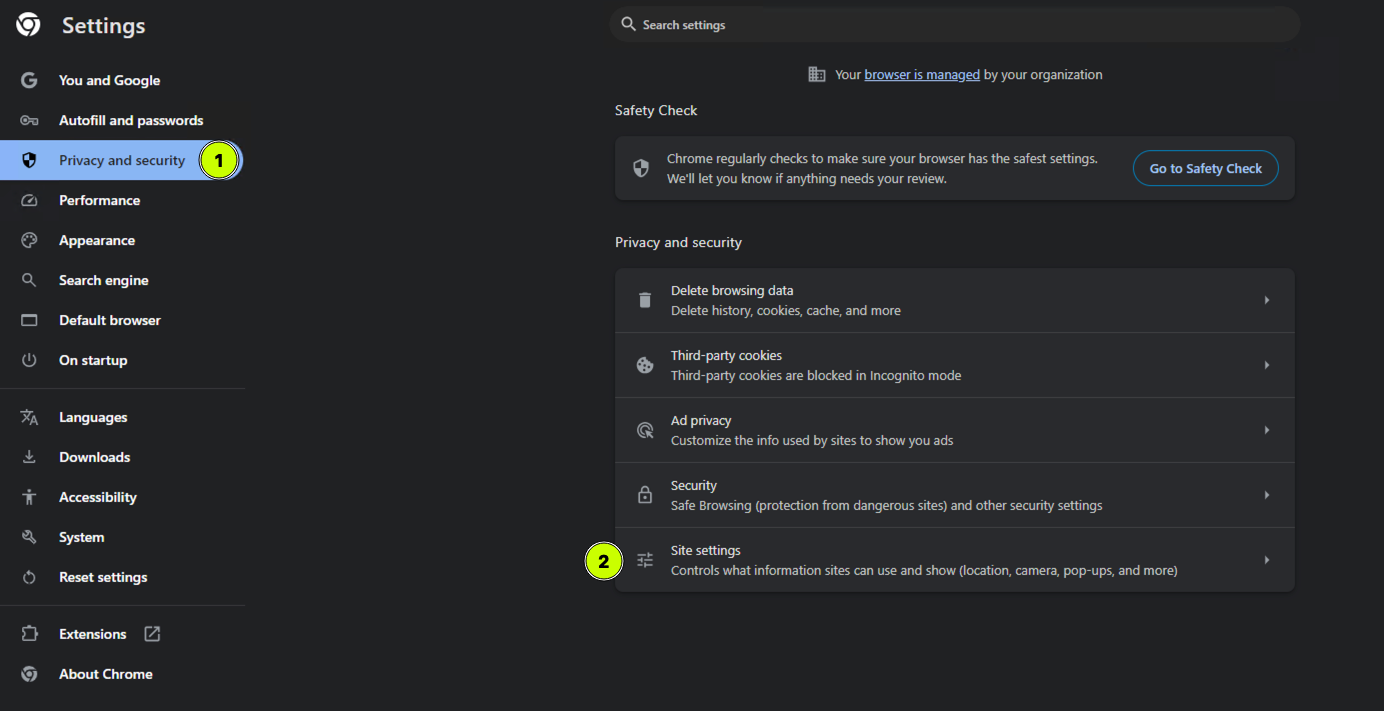
Task: Click 'Delete history, cookies, cache, and more' text
Action: (786, 311)
